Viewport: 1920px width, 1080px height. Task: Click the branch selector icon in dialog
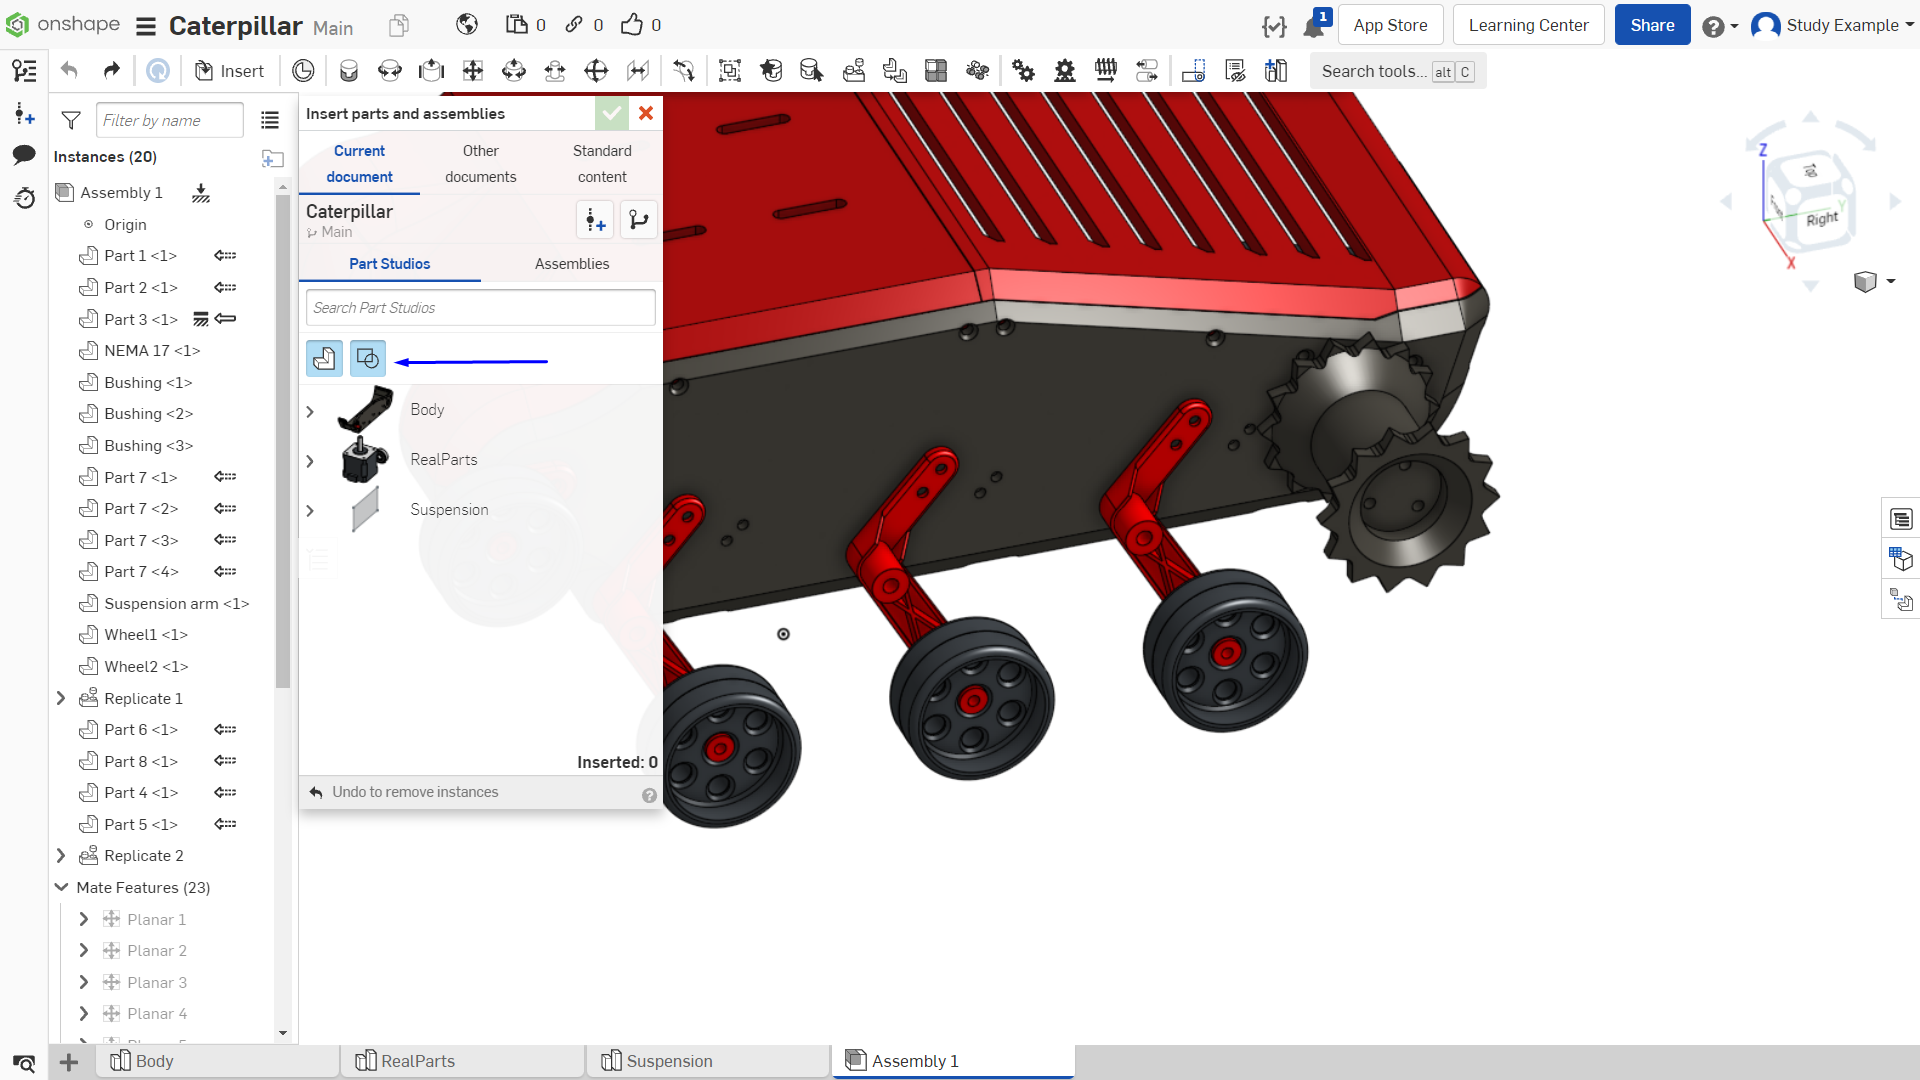(x=639, y=220)
